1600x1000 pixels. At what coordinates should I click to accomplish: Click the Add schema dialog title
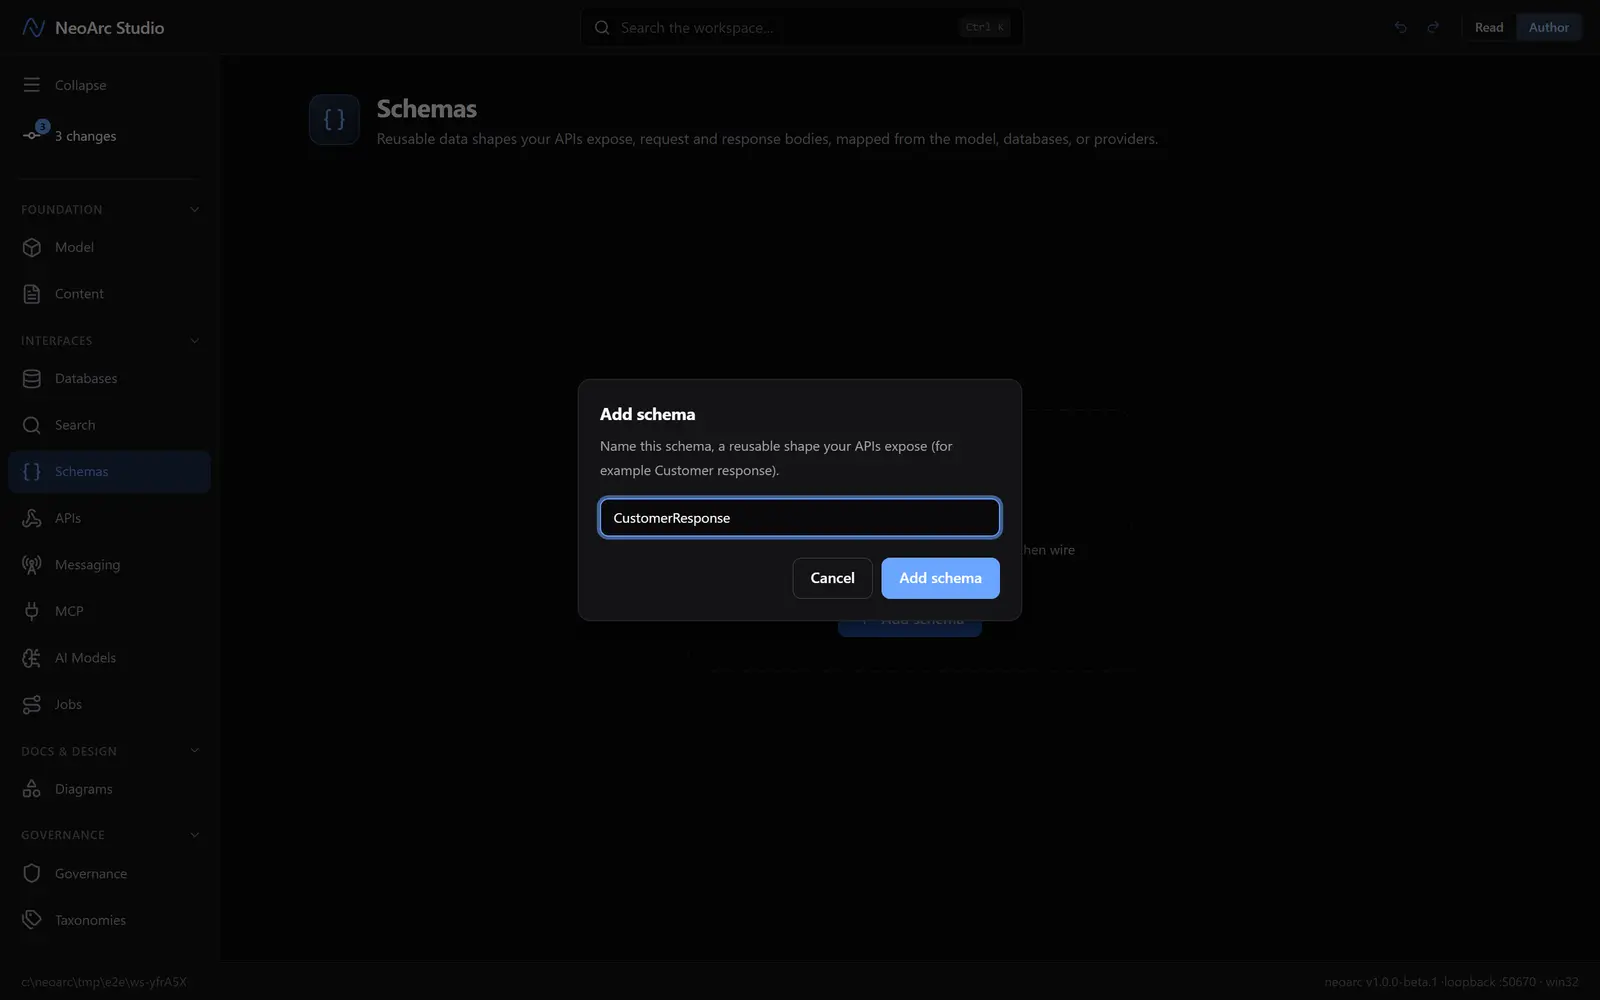647,414
